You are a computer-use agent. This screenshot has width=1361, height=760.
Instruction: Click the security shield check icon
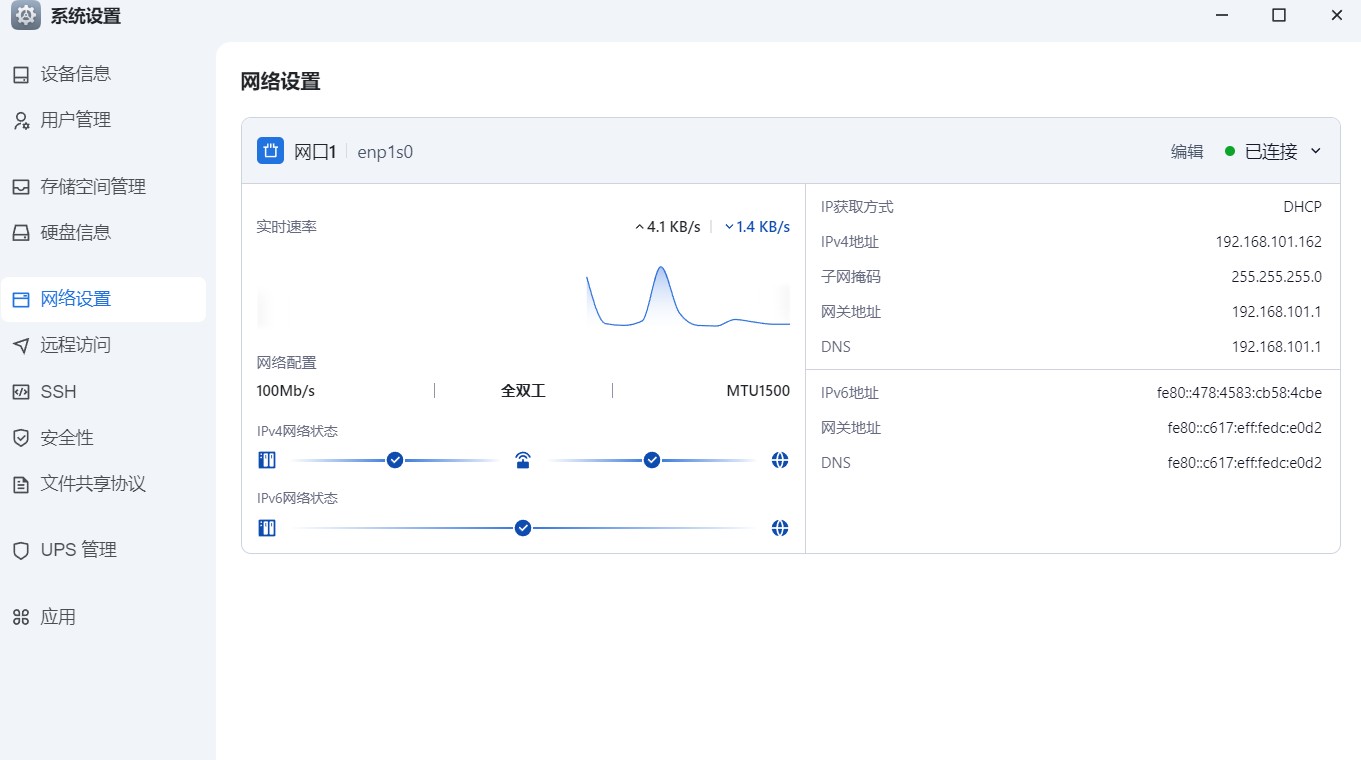(x=21, y=438)
